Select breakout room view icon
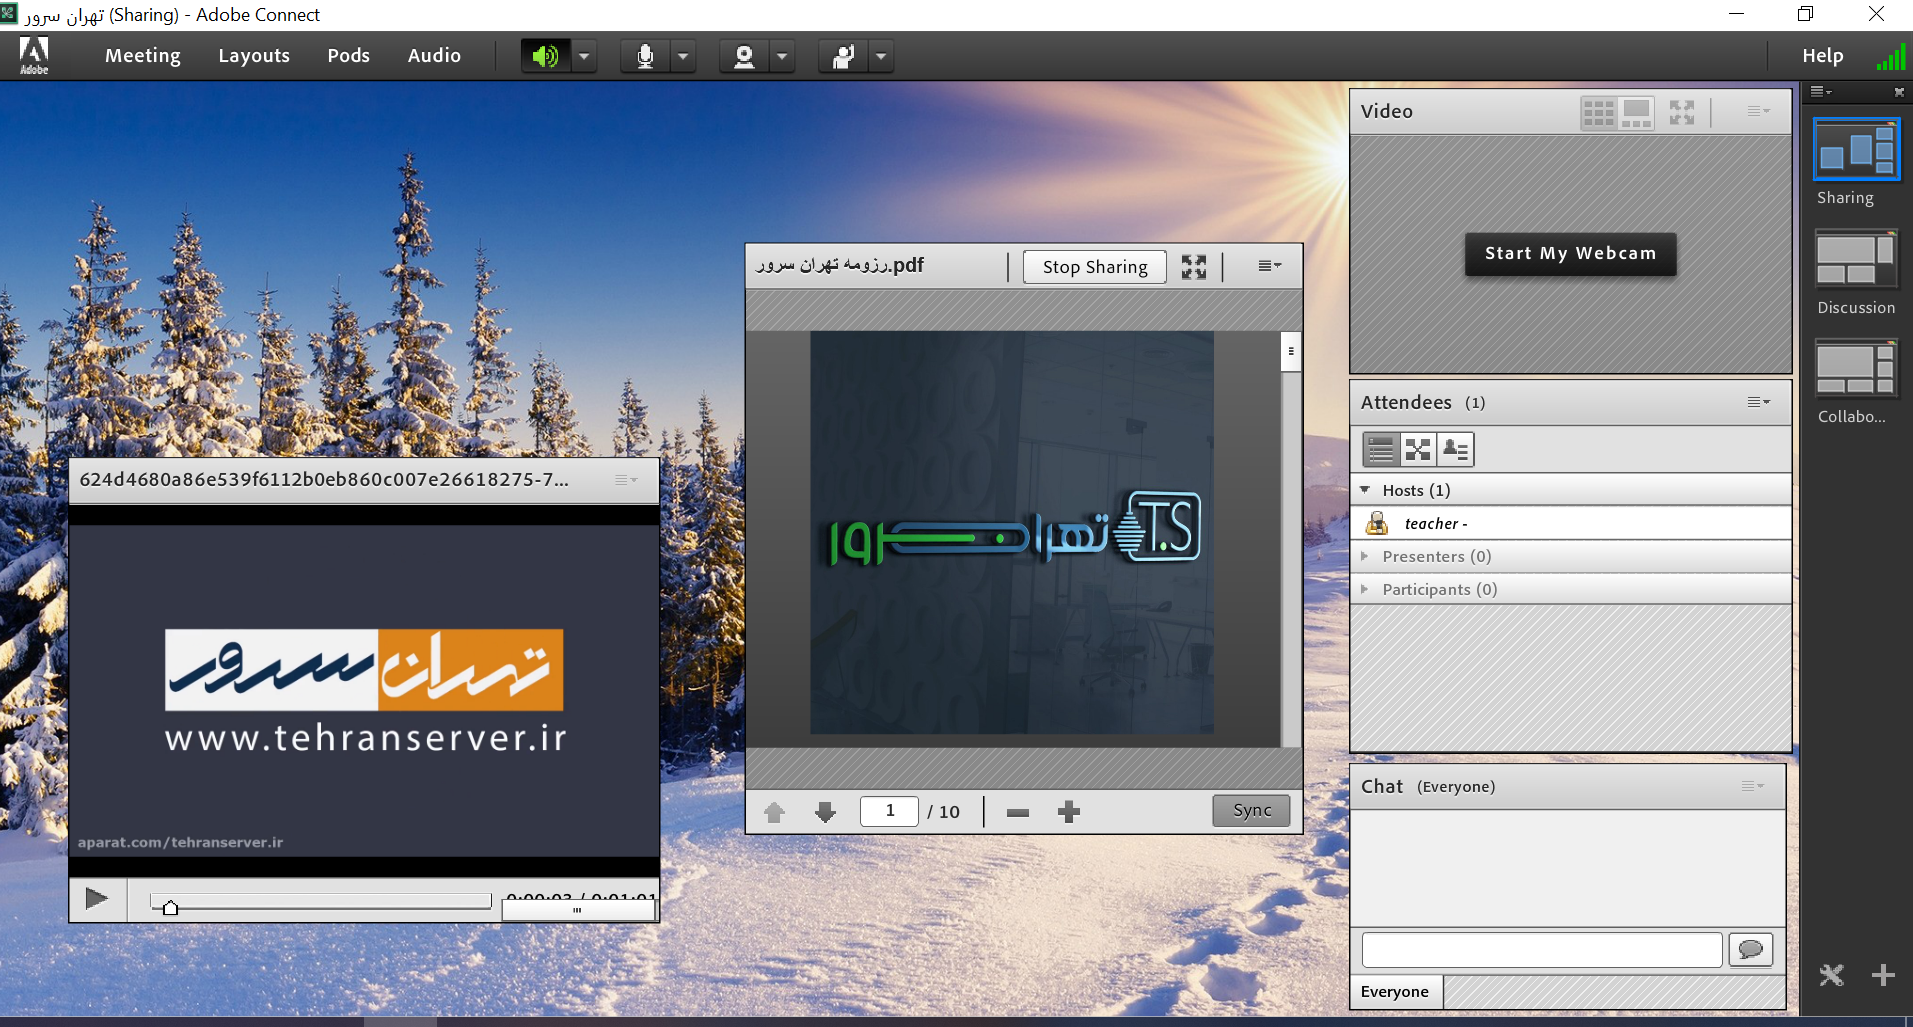 pyautogui.click(x=1418, y=450)
